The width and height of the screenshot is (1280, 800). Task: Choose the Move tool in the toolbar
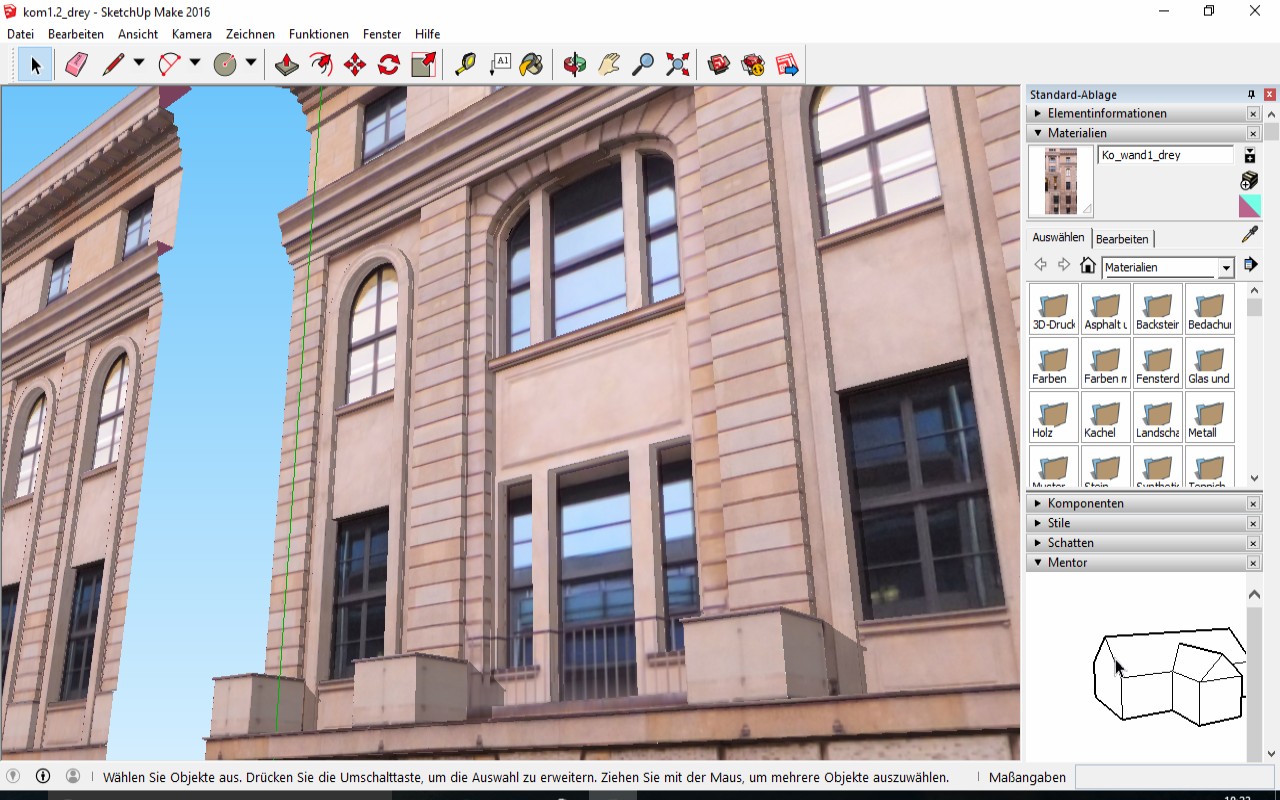pyautogui.click(x=355, y=65)
